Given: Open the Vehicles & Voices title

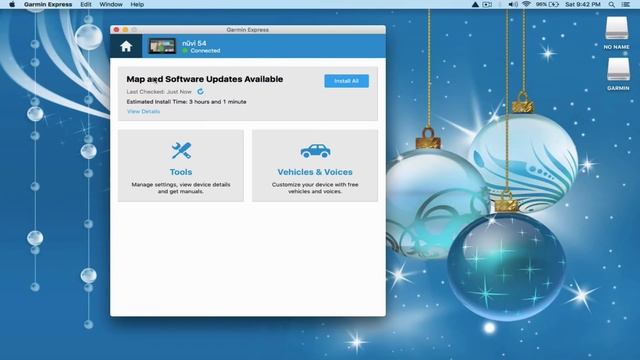Looking at the screenshot, I should click(315, 172).
